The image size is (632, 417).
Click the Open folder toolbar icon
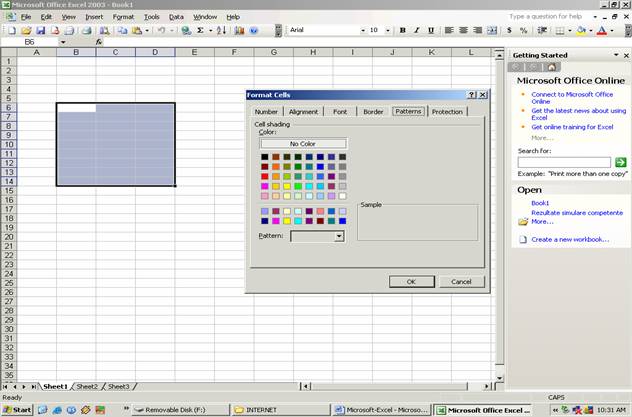[26, 30]
